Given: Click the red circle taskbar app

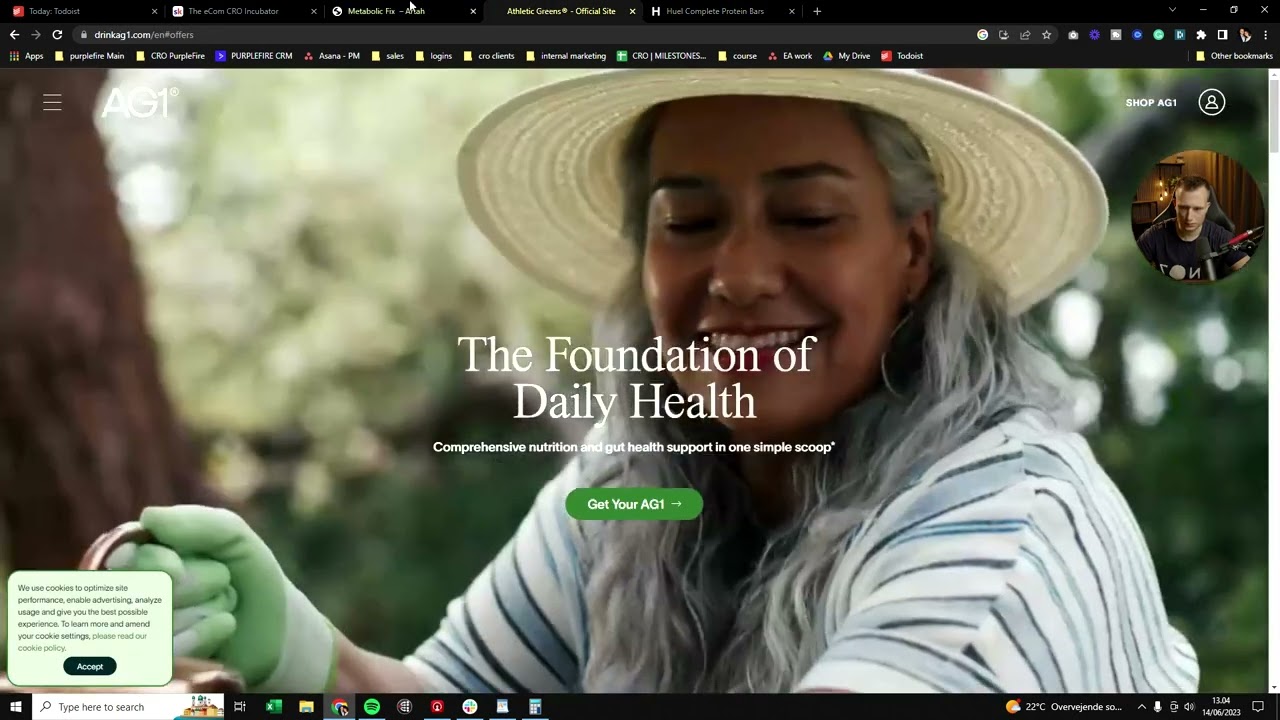Looking at the screenshot, I should (437, 707).
